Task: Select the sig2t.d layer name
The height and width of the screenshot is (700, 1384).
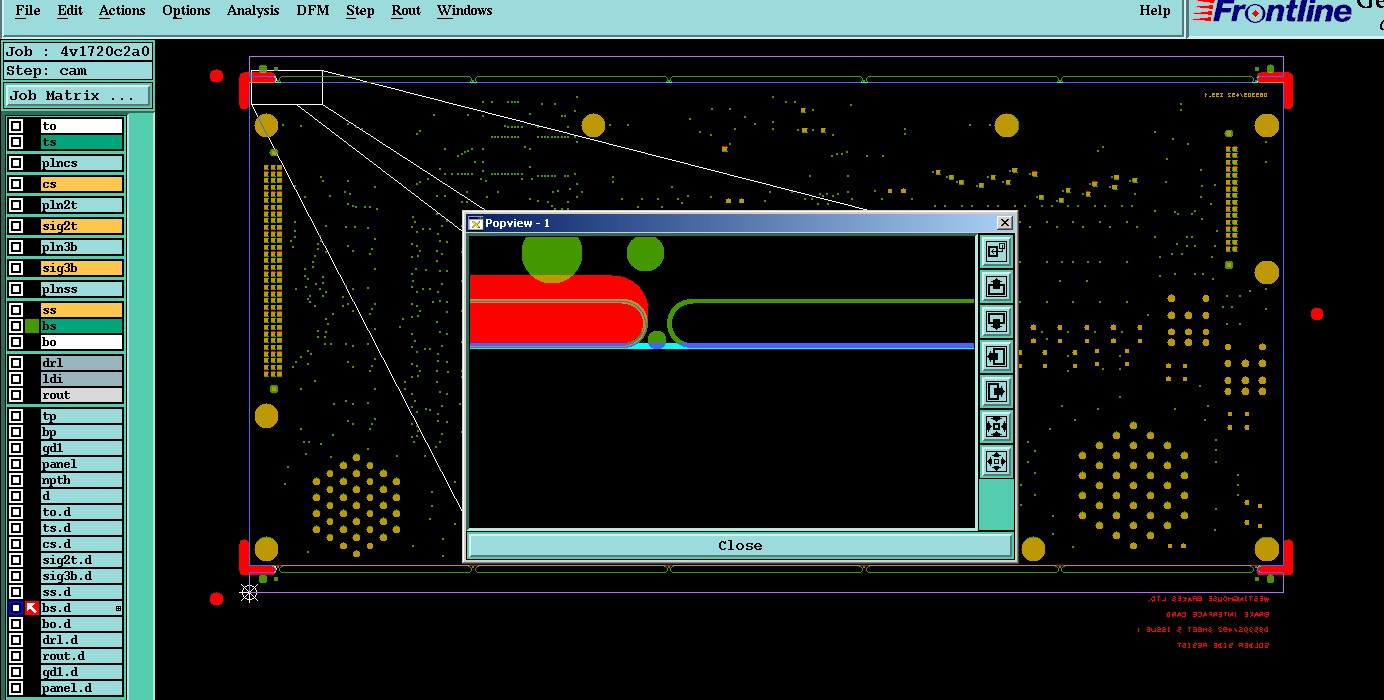Action: click(81, 560)
